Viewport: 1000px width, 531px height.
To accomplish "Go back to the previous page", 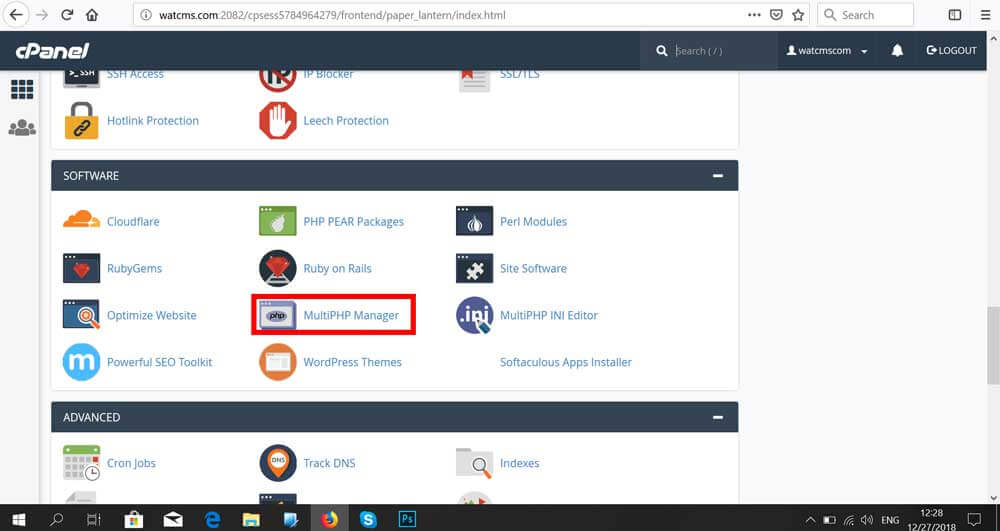I will click(15, 15).
